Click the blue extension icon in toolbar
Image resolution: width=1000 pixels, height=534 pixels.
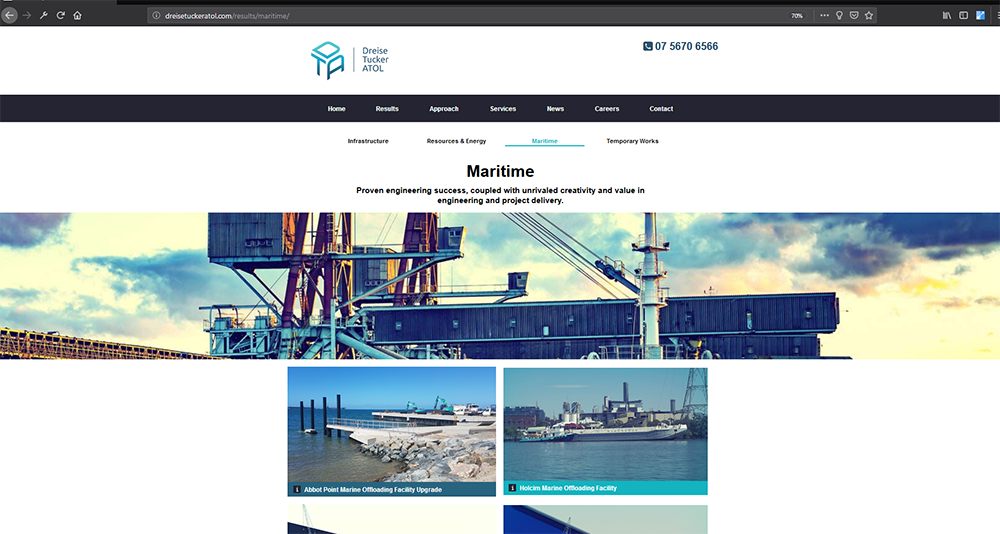coord(980,15)
